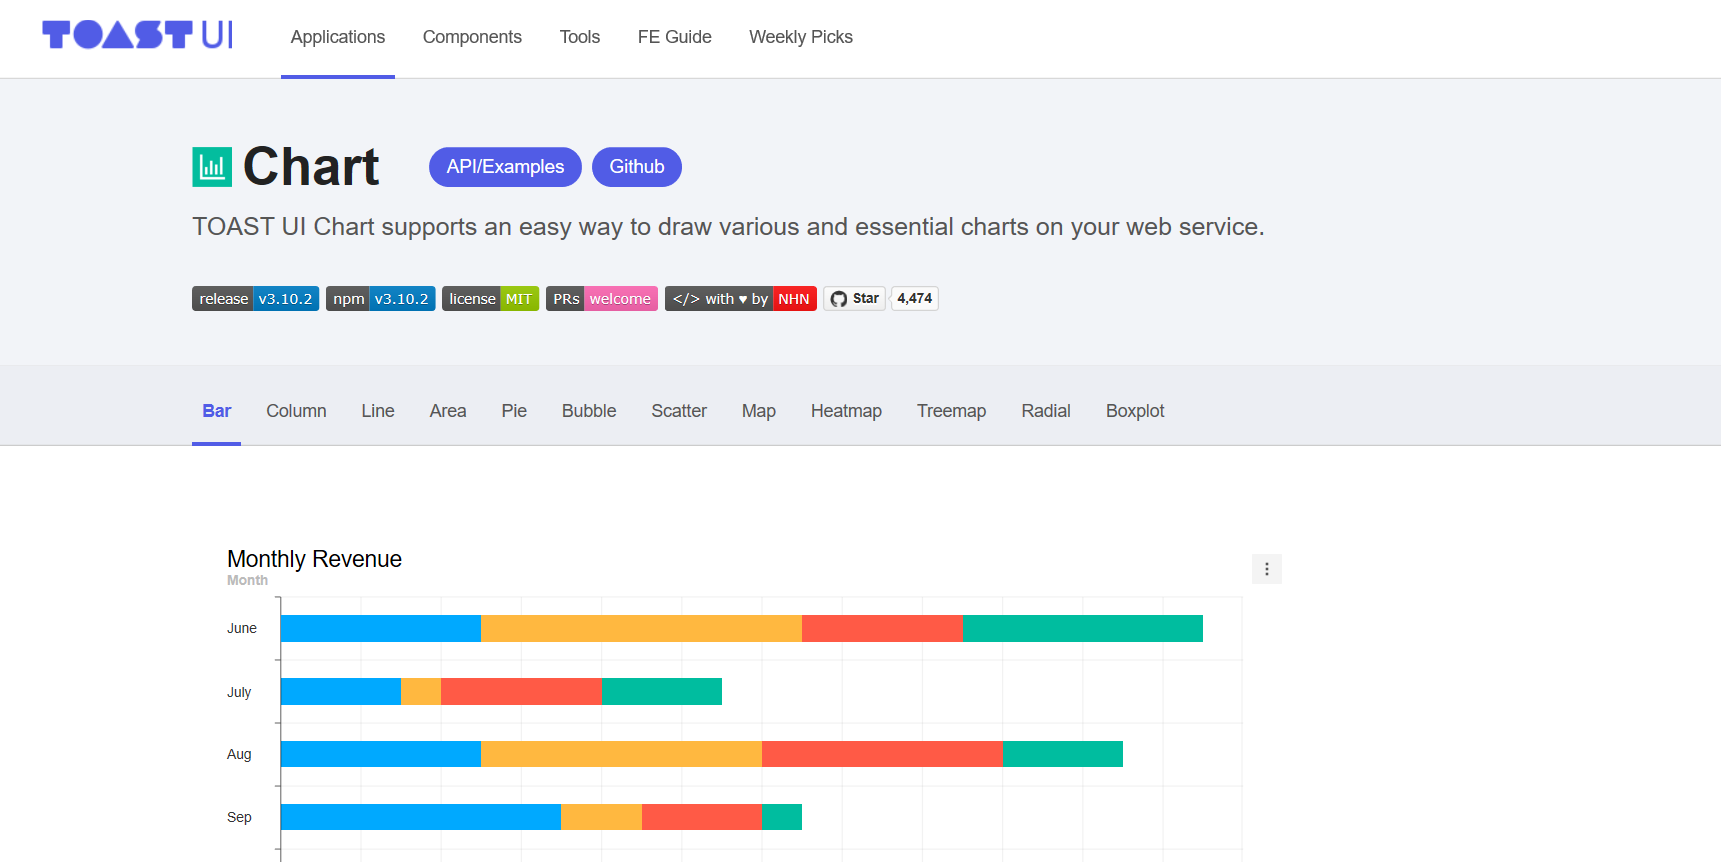Screen dimensions: 1721x862
Task: Click the PRs welcome badge
Action: pyautogui.click(x=601, y=299)
